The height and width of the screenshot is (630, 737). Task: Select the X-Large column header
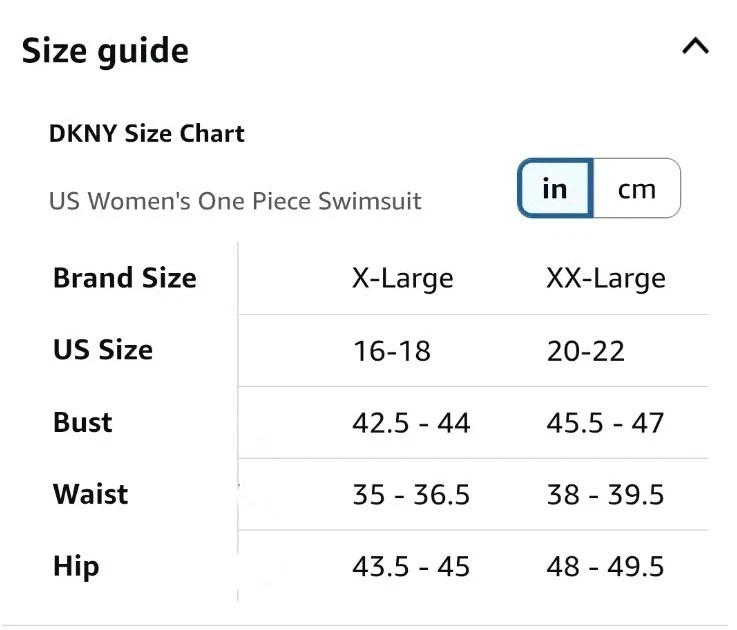(402, 278)
